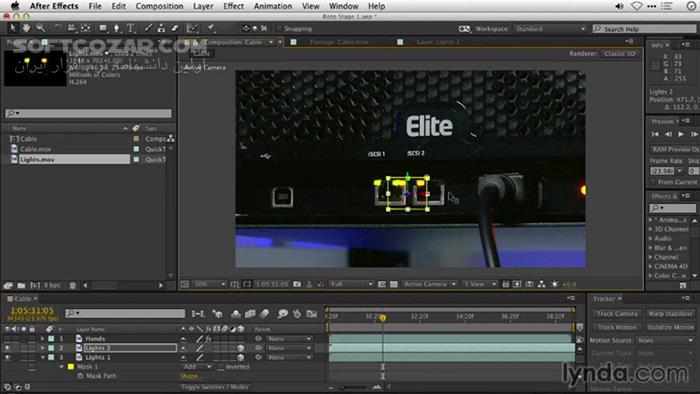Select the Hand tool in toolbar
Image resolution: width=700 pixels, height=394 pixels.
(26, 28)
